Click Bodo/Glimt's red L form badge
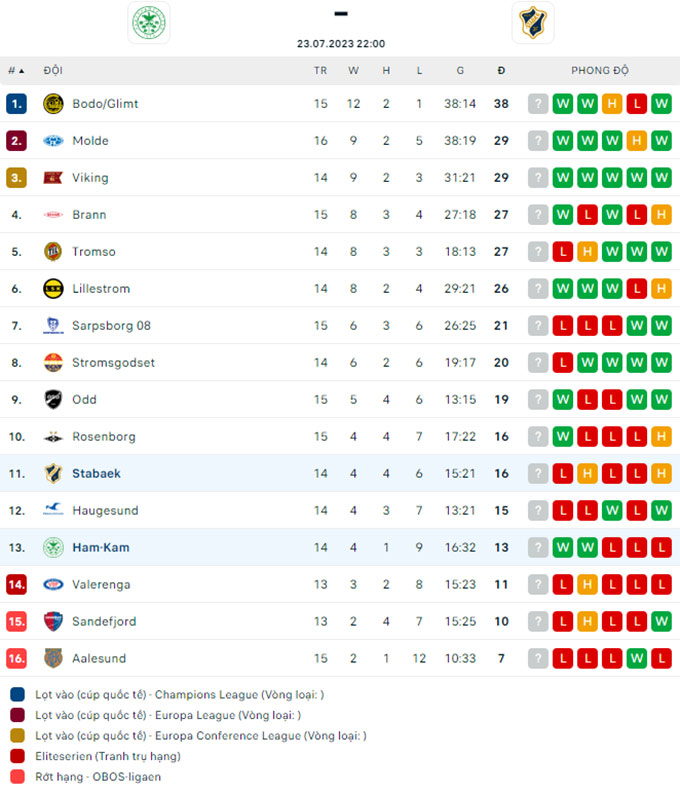This screenshot has height=794, width=680. point(636,104)
